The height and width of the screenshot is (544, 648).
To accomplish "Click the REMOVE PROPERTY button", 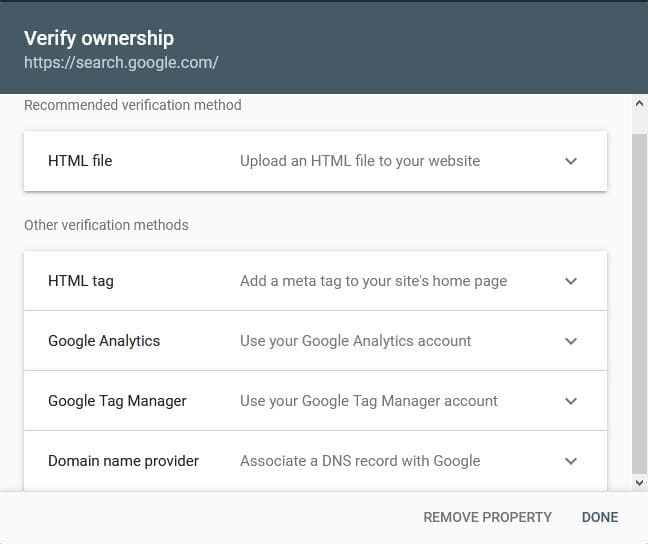I will pos(487,517).
